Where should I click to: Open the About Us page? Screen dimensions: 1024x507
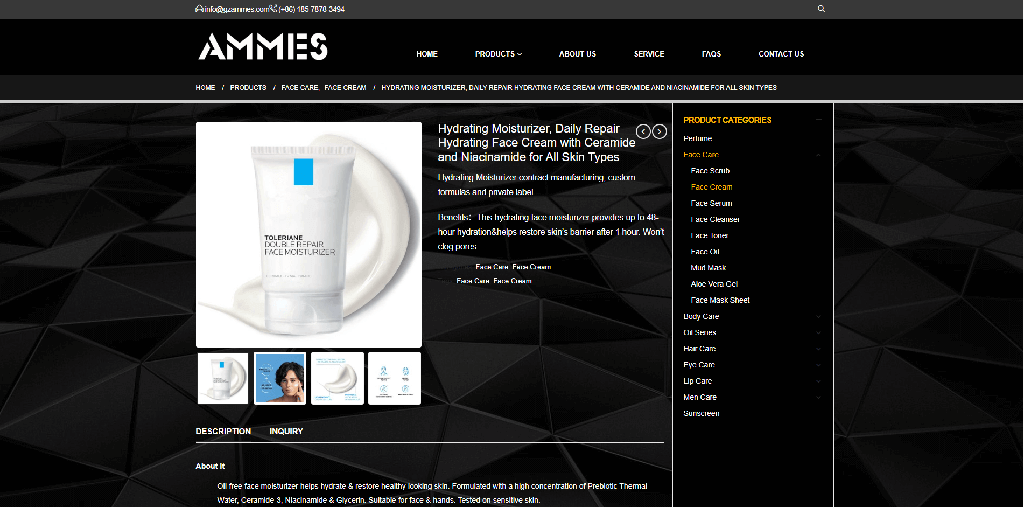click(577, 54)
